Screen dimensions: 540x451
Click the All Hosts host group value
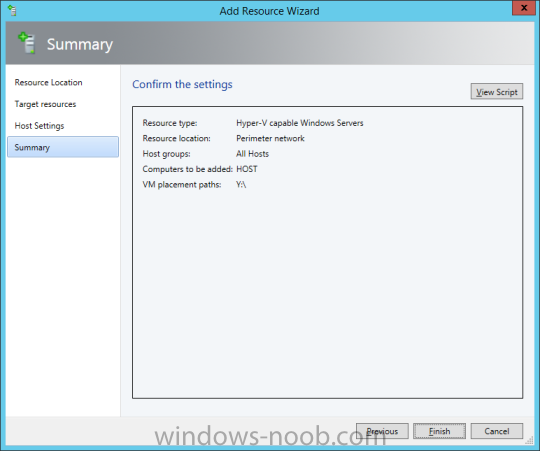pyautogui.click(x=252, y=154)
